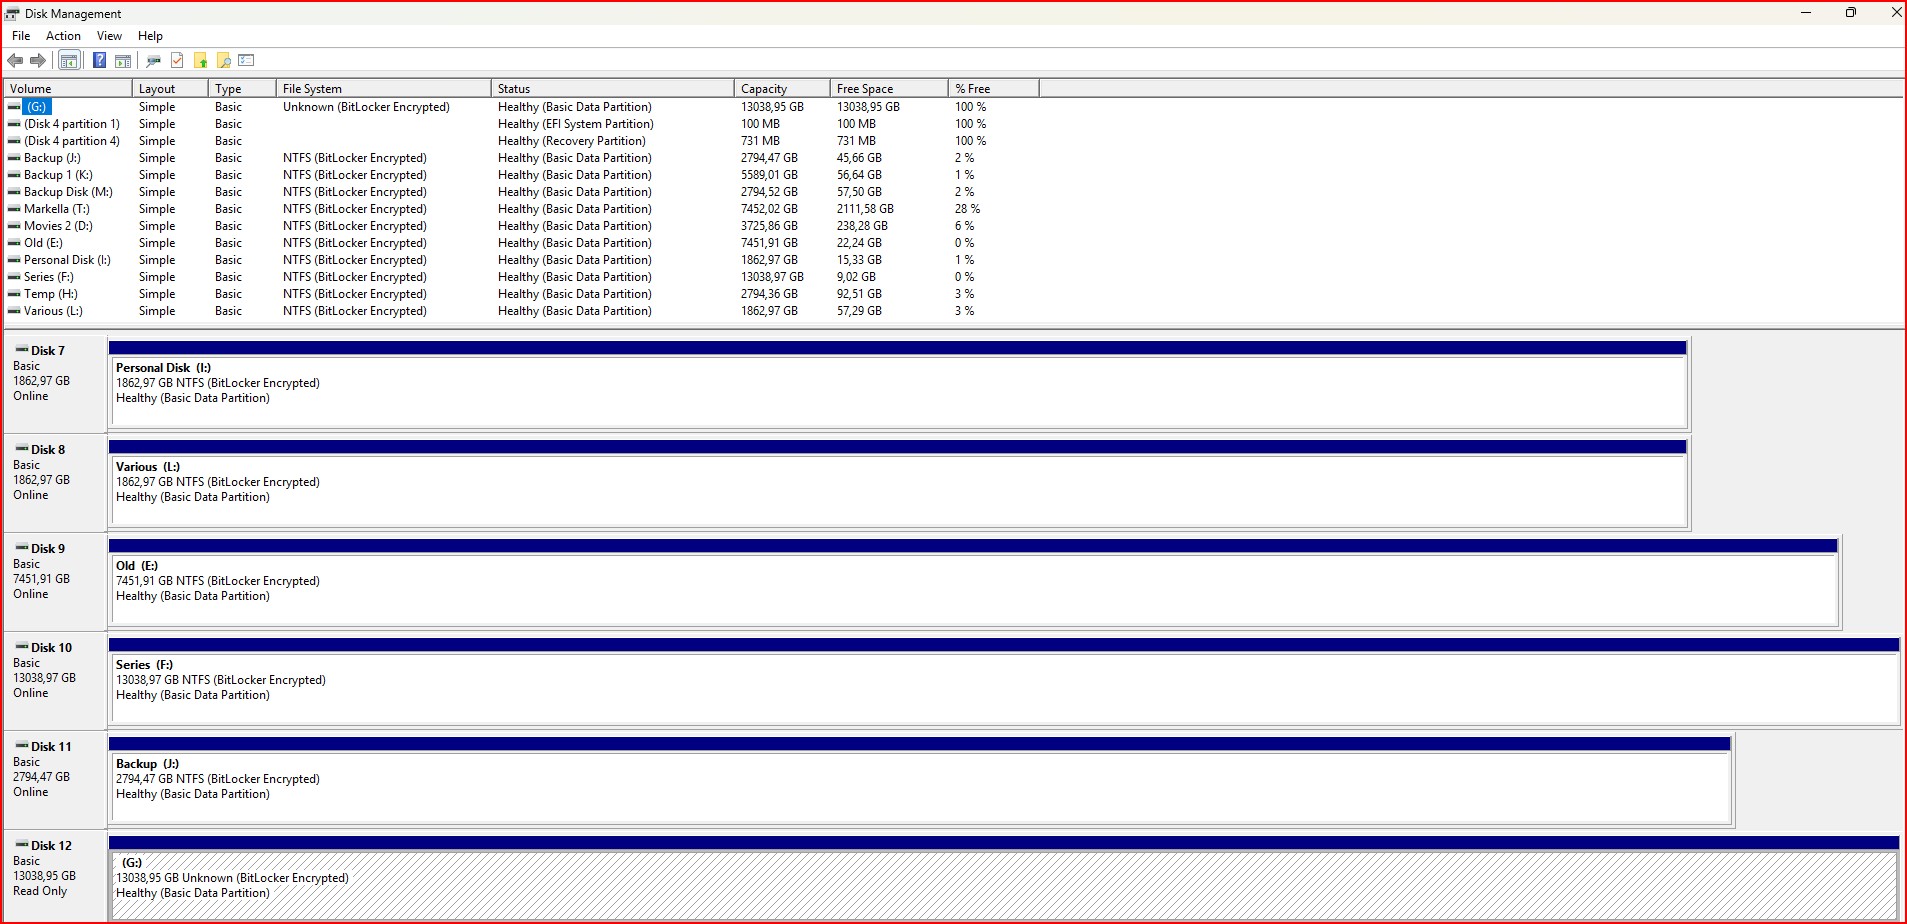The height and width of the screenshot is (924, 1907).
Task: Click Healthy (EFI System Partition) status cell
Action: (x=576, y=124)
